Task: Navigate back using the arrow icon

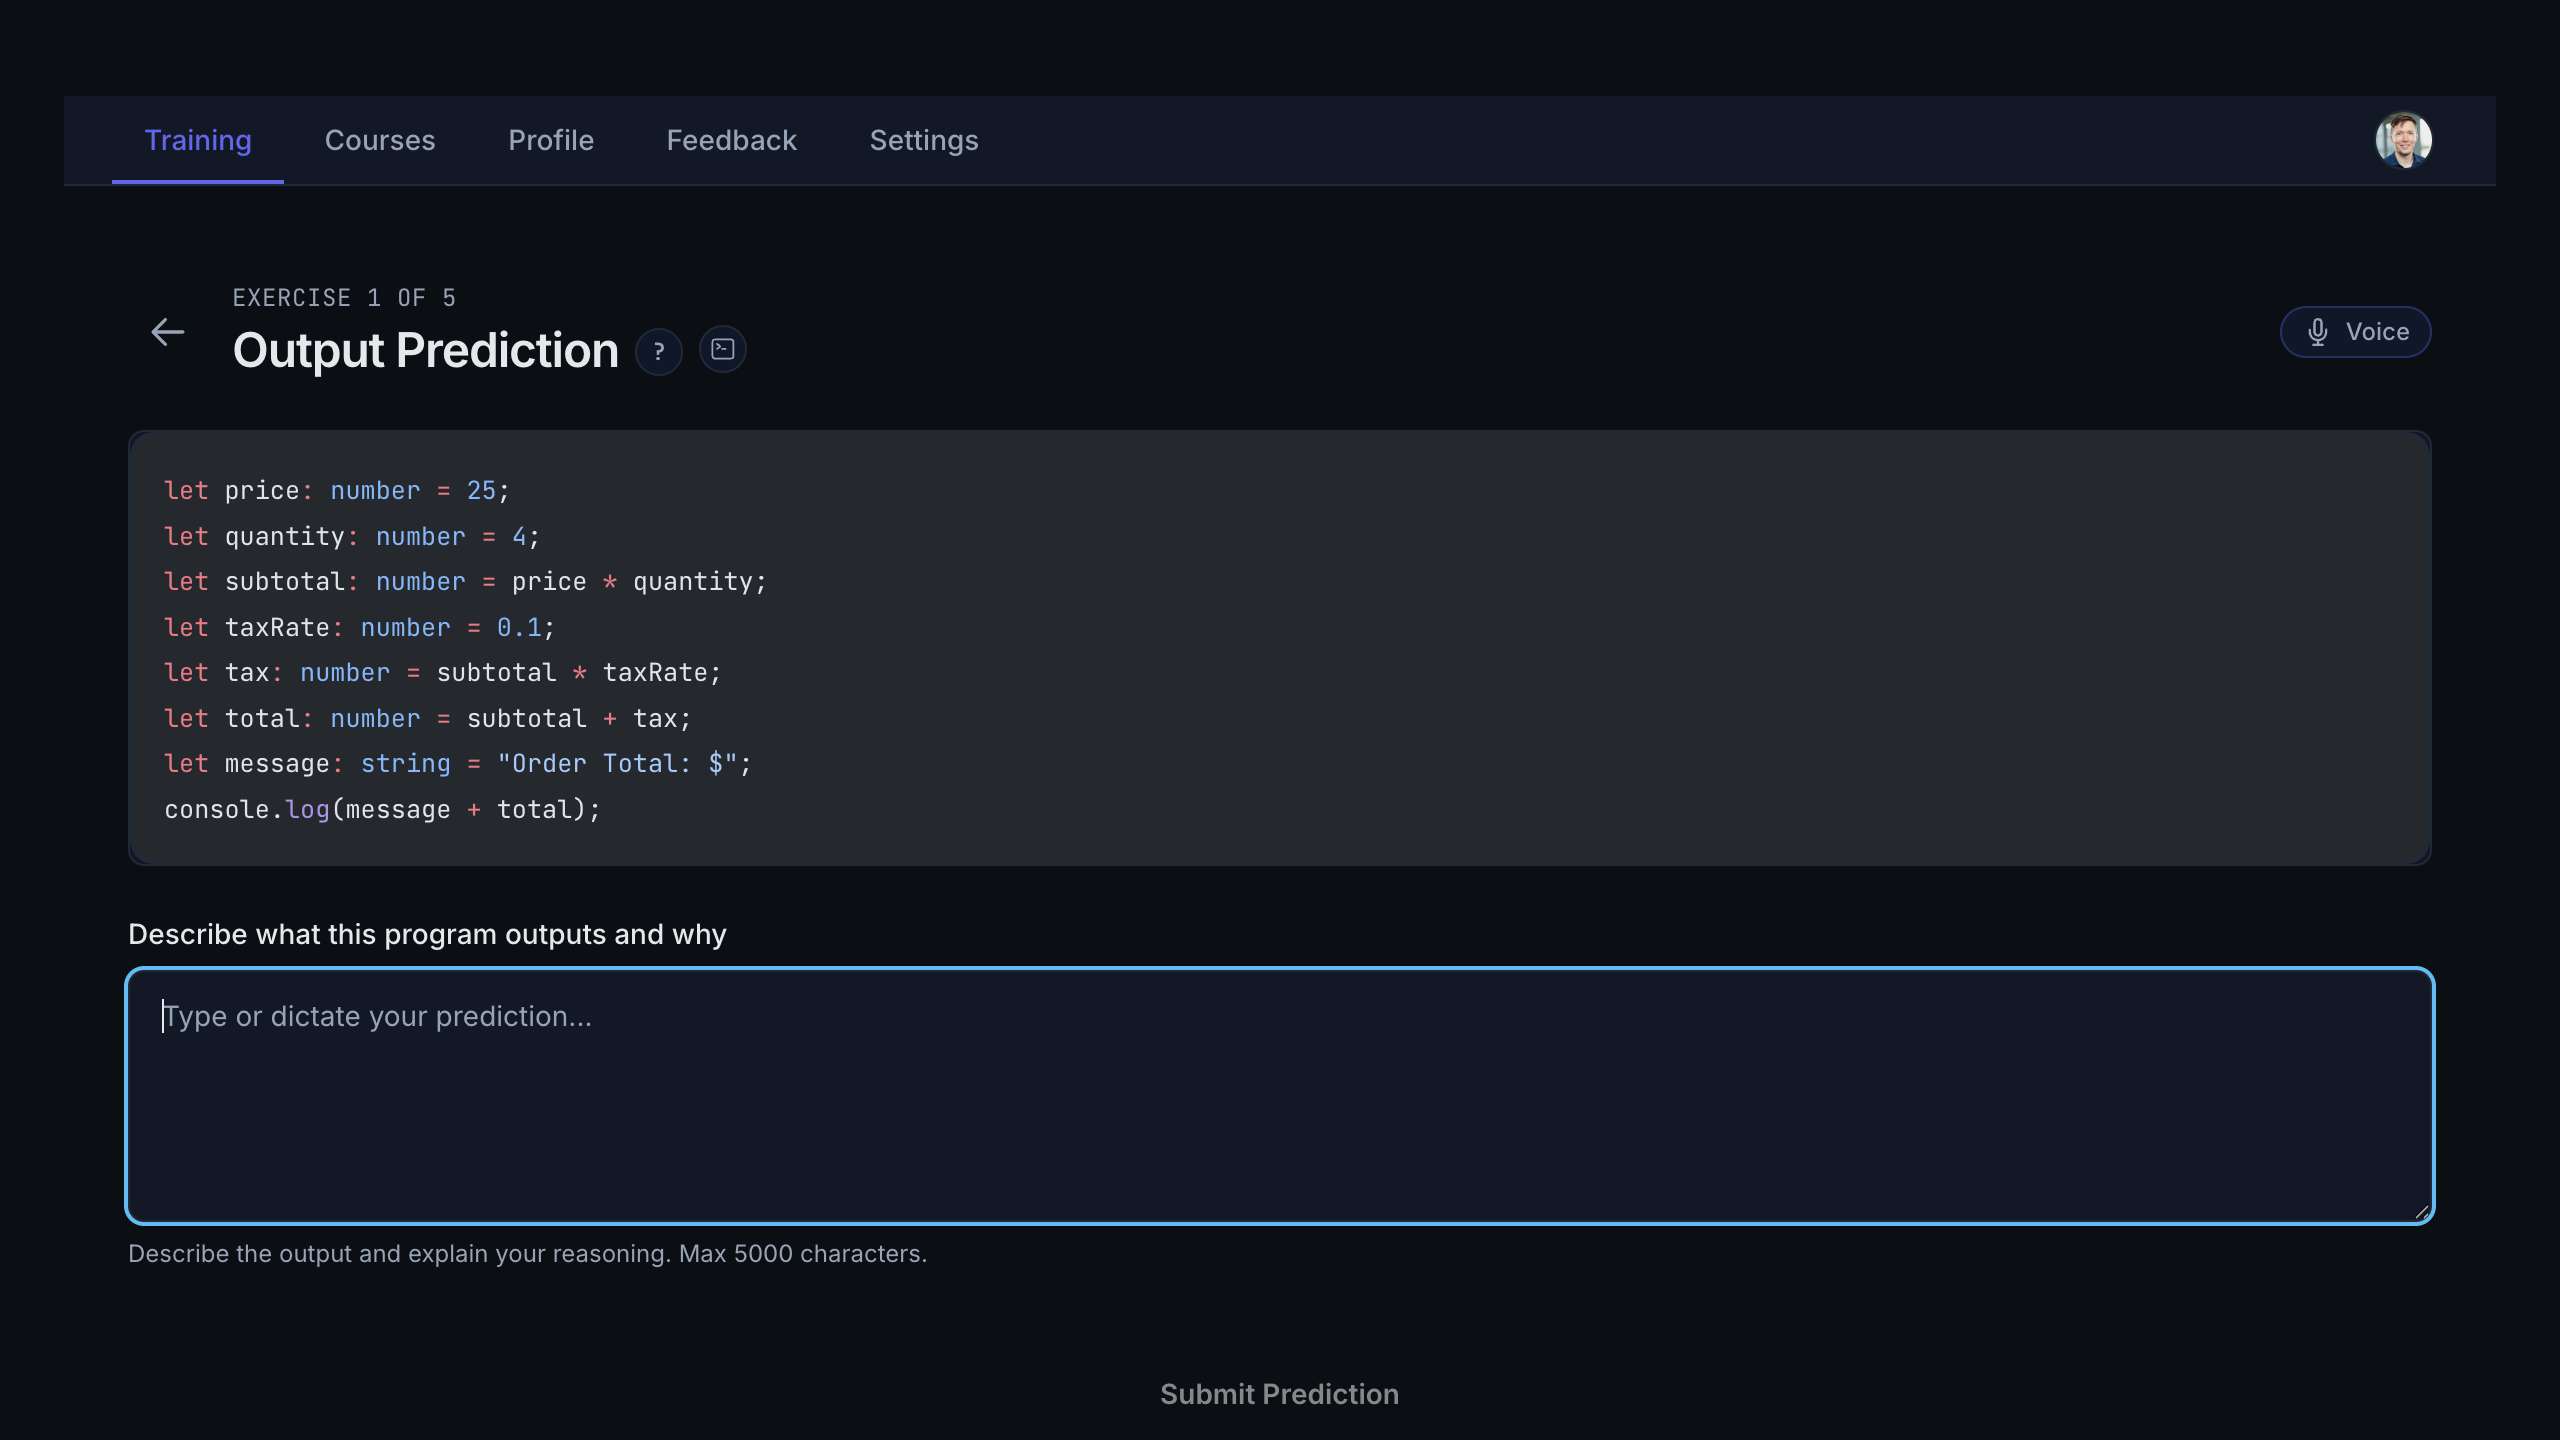Action: tap(167, 331)
